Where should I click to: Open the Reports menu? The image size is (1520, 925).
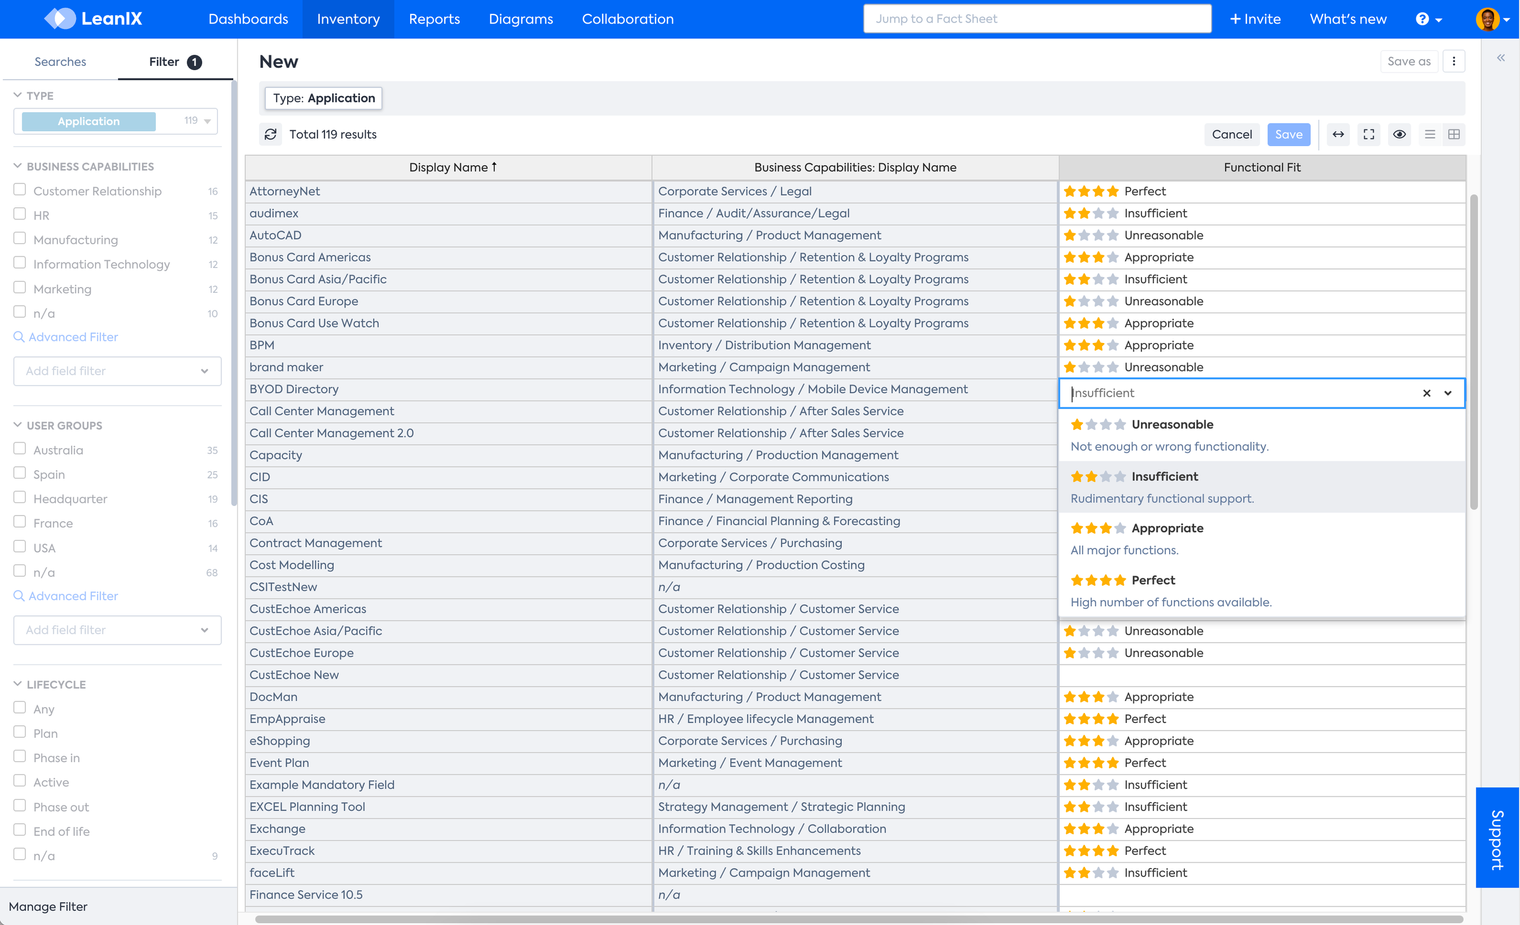(434, 19)
